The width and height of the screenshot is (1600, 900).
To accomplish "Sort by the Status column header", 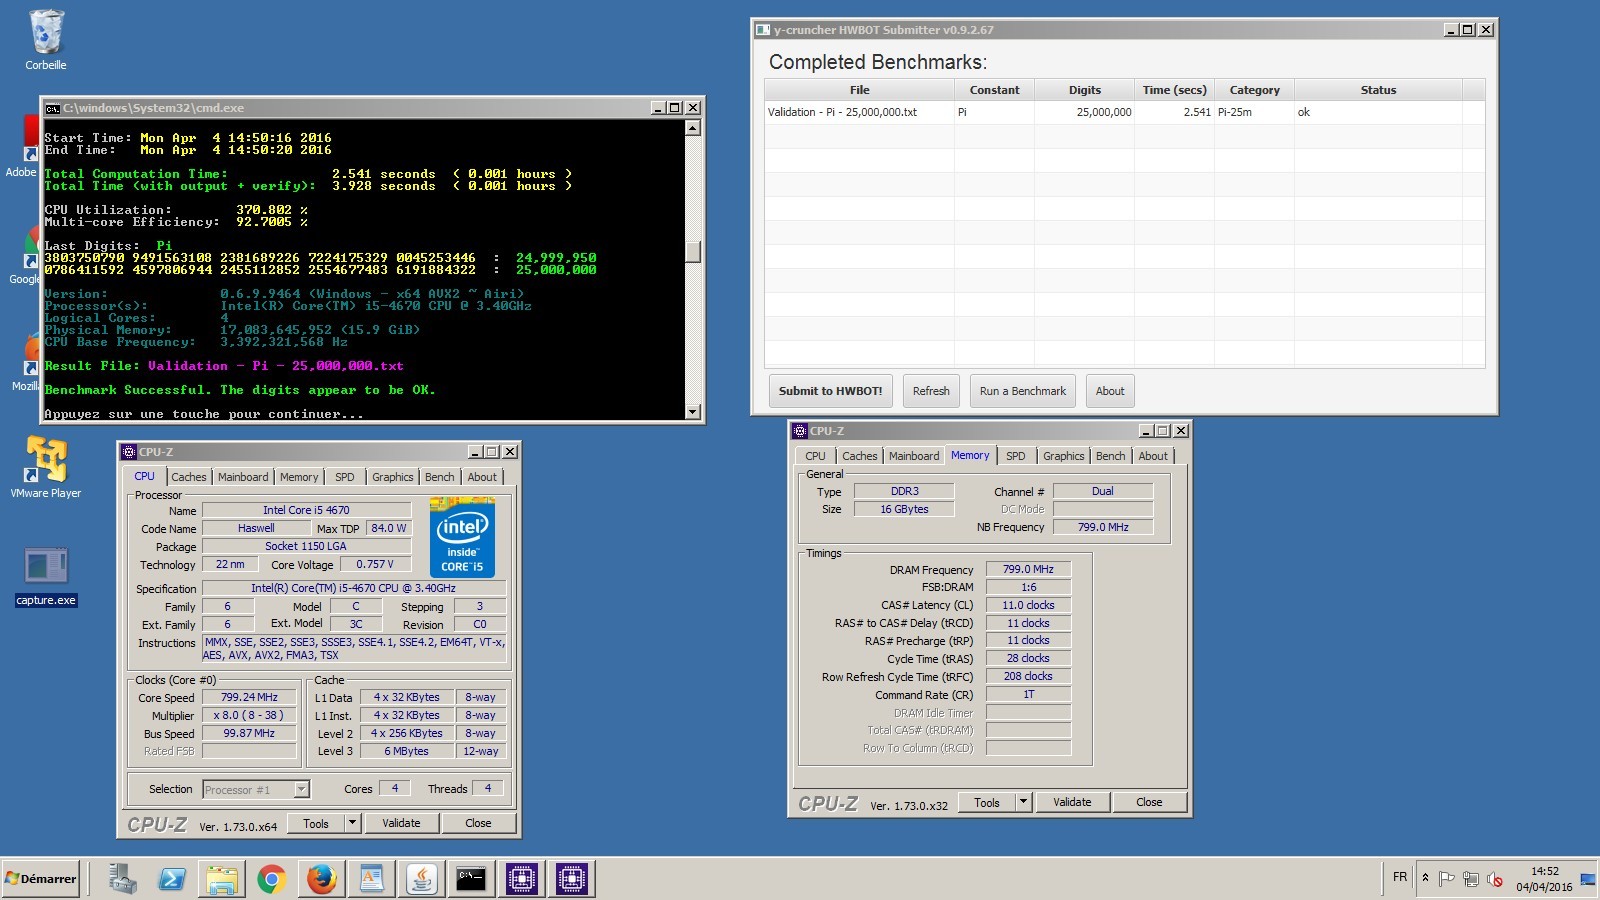I will (1378, 90).
